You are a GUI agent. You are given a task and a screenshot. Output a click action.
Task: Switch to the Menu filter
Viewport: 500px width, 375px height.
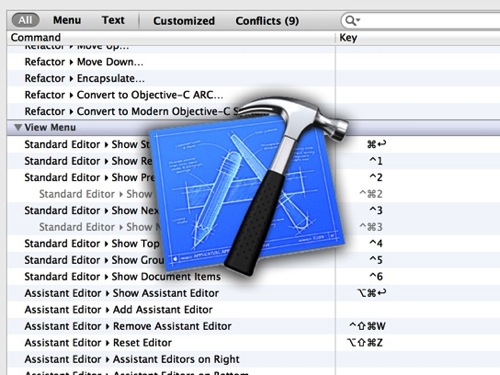click(x=67, y=20)
